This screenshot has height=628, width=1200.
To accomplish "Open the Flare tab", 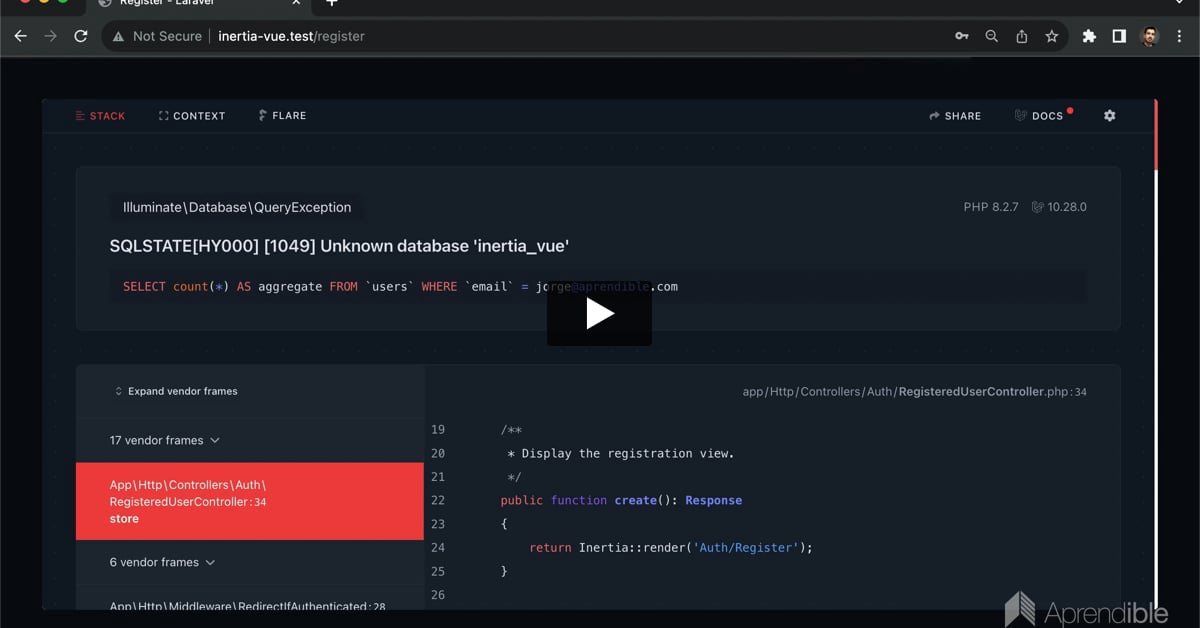I will 282,116.
